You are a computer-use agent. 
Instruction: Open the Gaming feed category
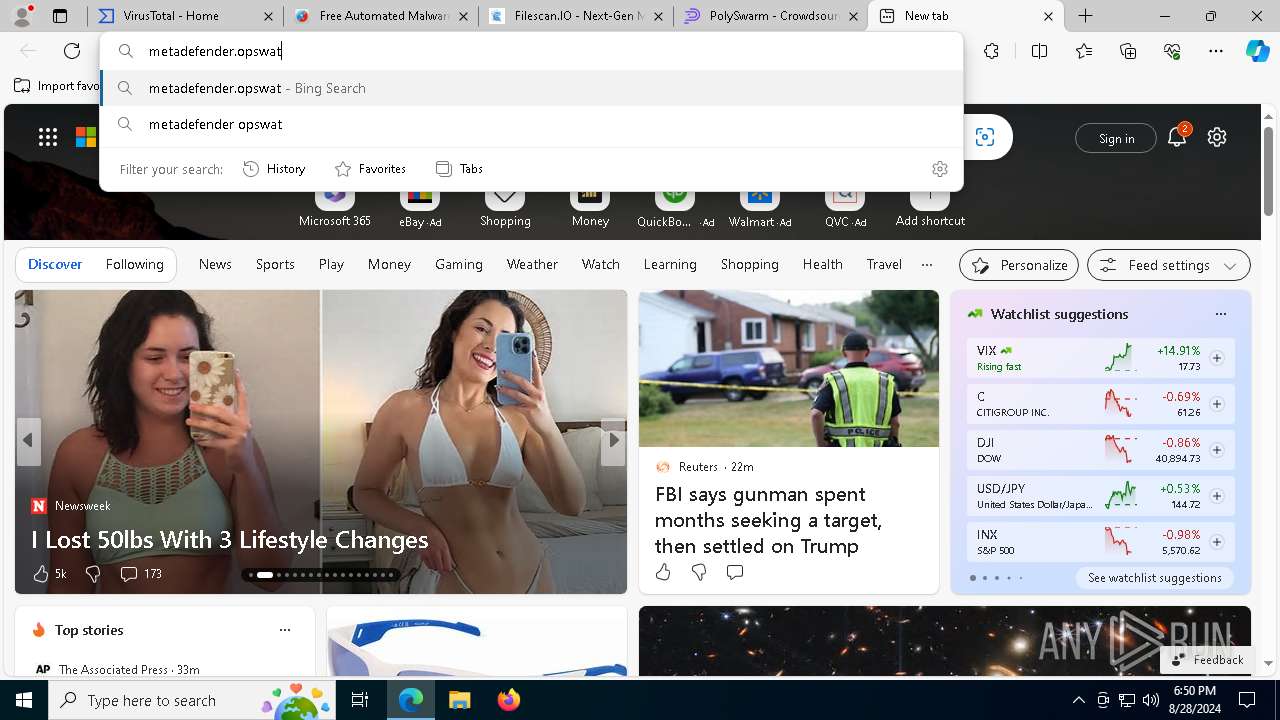coord(459,264)
